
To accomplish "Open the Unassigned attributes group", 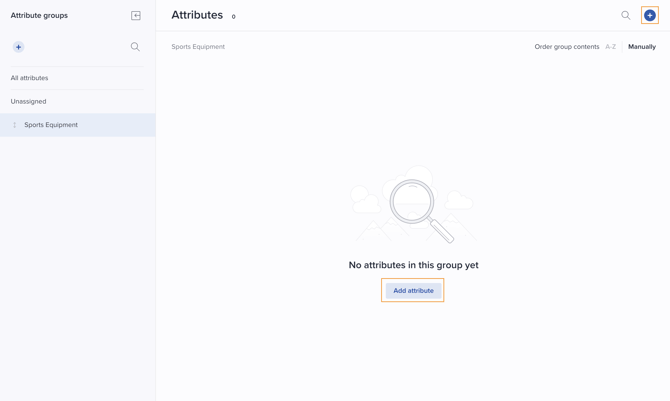I will pos(29,101).
